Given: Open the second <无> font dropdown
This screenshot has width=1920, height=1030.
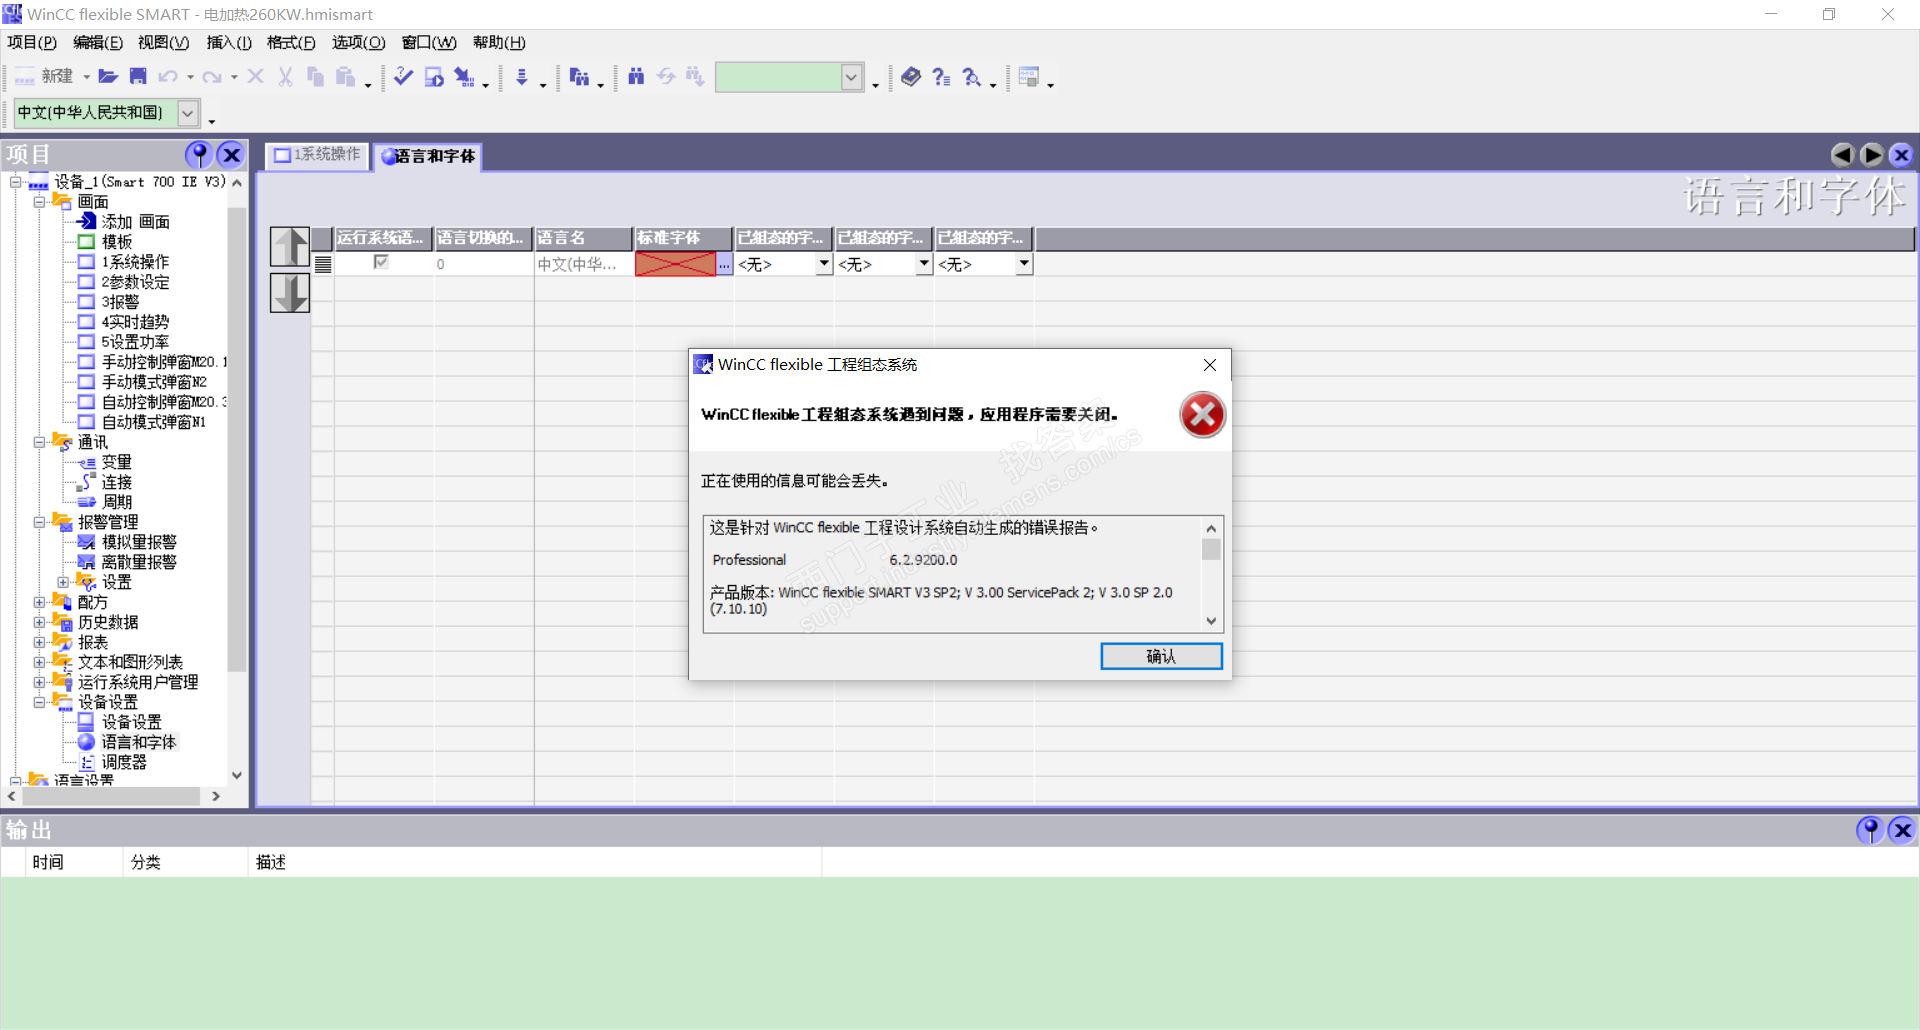Looking at the screenshot, I should coord(924,264).
